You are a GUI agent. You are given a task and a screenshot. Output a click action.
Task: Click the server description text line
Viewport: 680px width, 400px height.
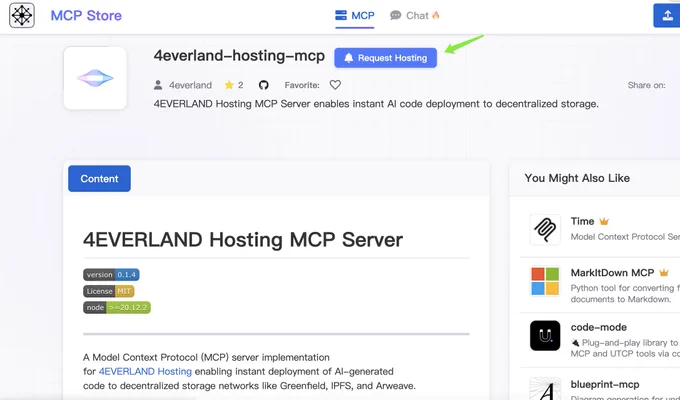tap(376, 104)
